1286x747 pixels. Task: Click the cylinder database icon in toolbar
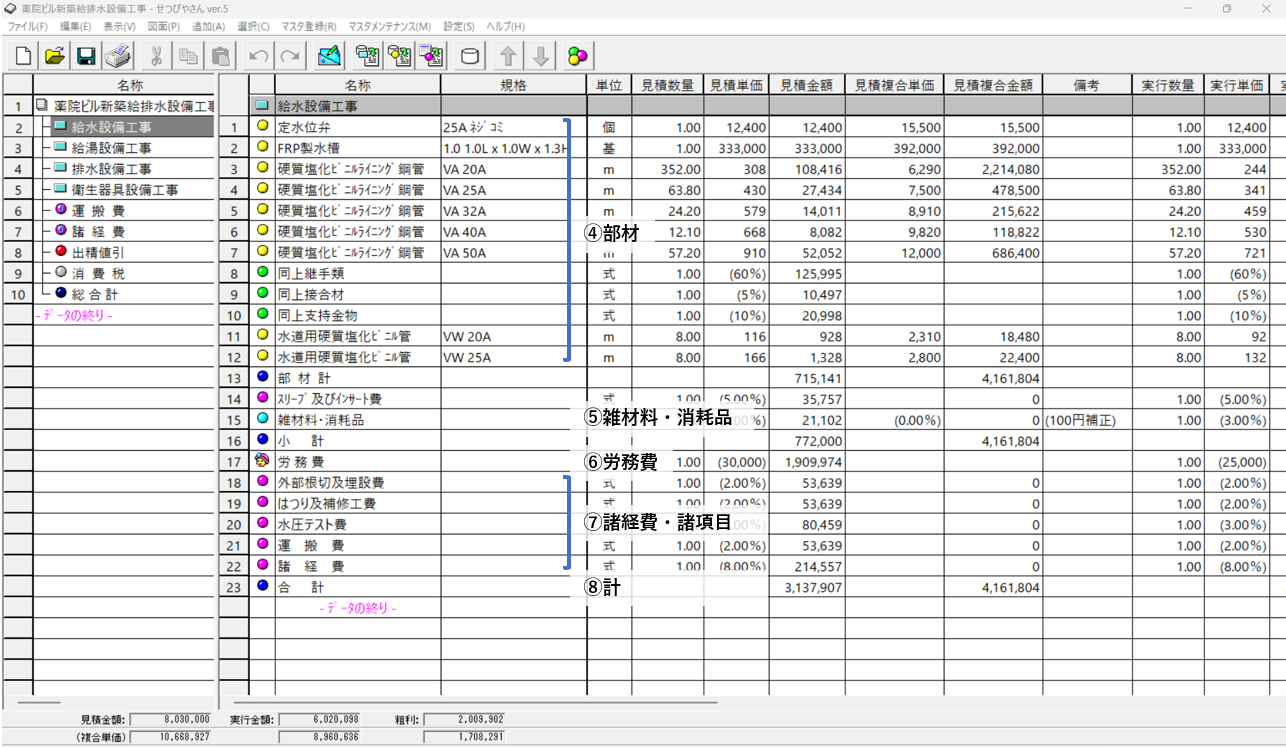point(468,56)
